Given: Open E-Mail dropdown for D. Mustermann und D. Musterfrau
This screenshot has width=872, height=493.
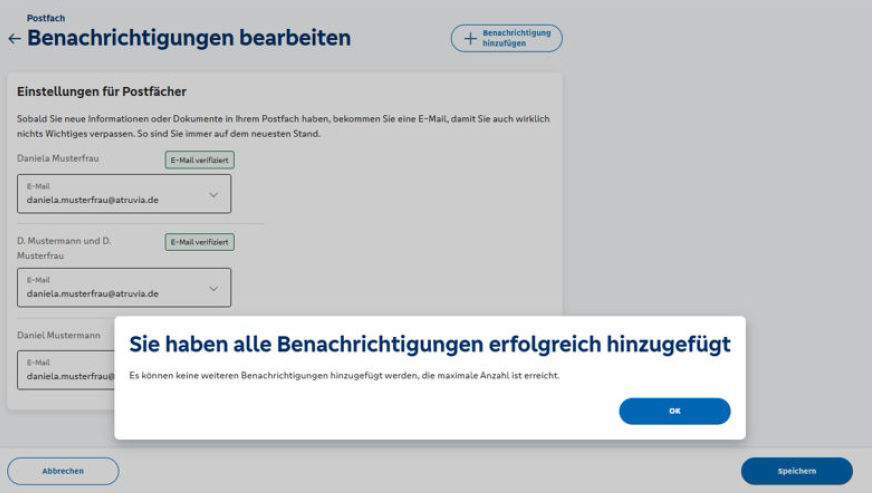Looking at the screenshot, I should (x=124, y=288).
